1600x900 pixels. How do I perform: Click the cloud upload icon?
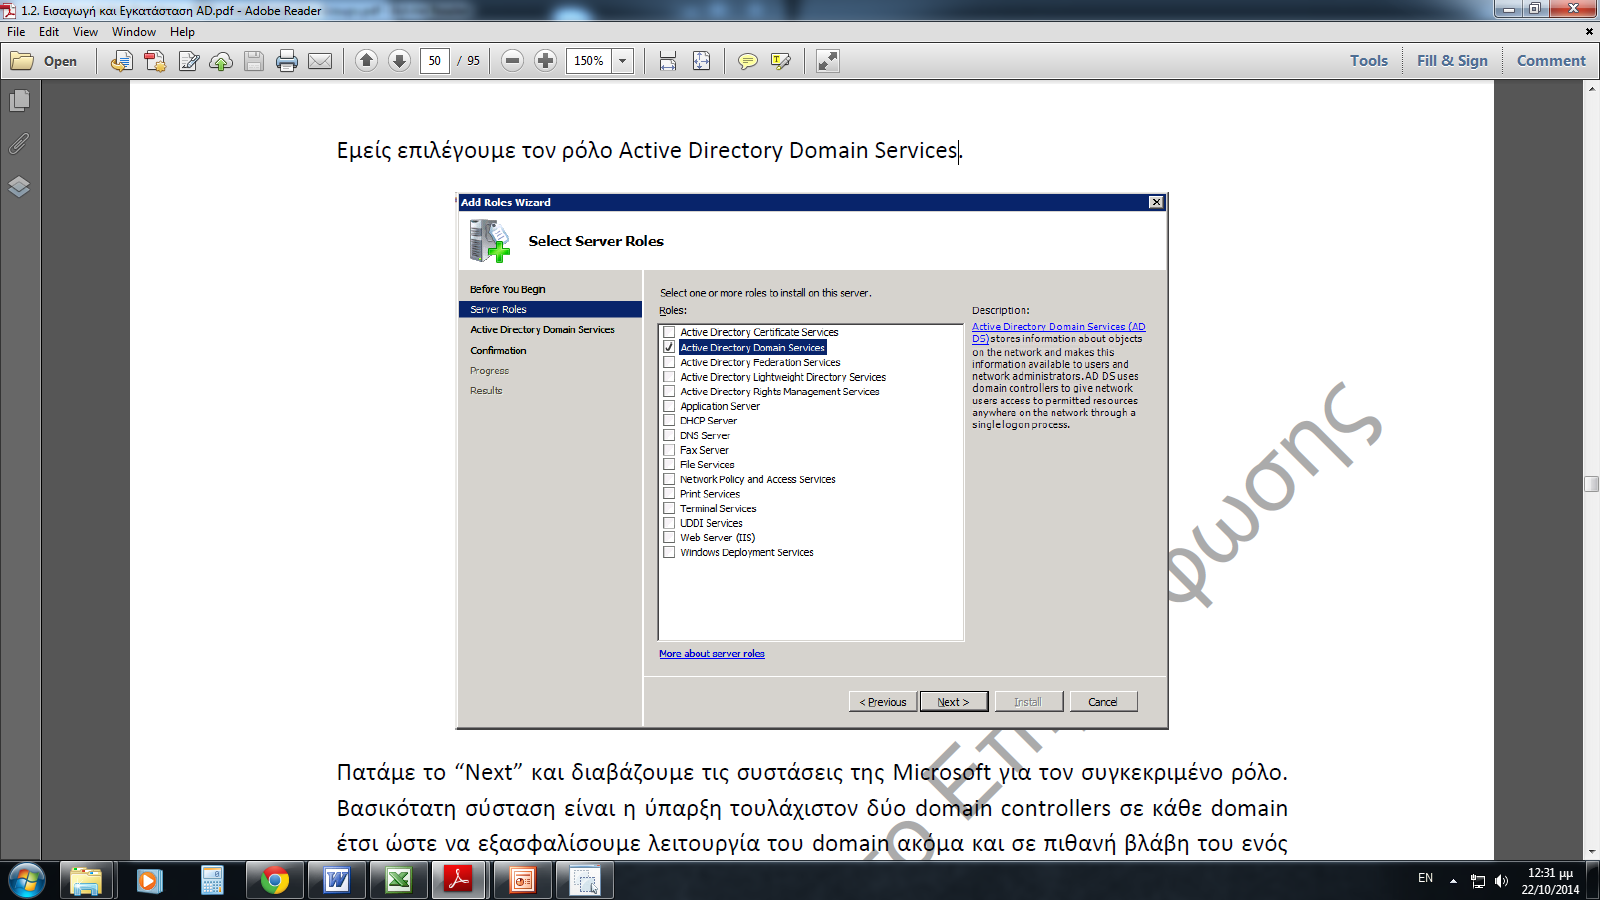click(221, 61)
